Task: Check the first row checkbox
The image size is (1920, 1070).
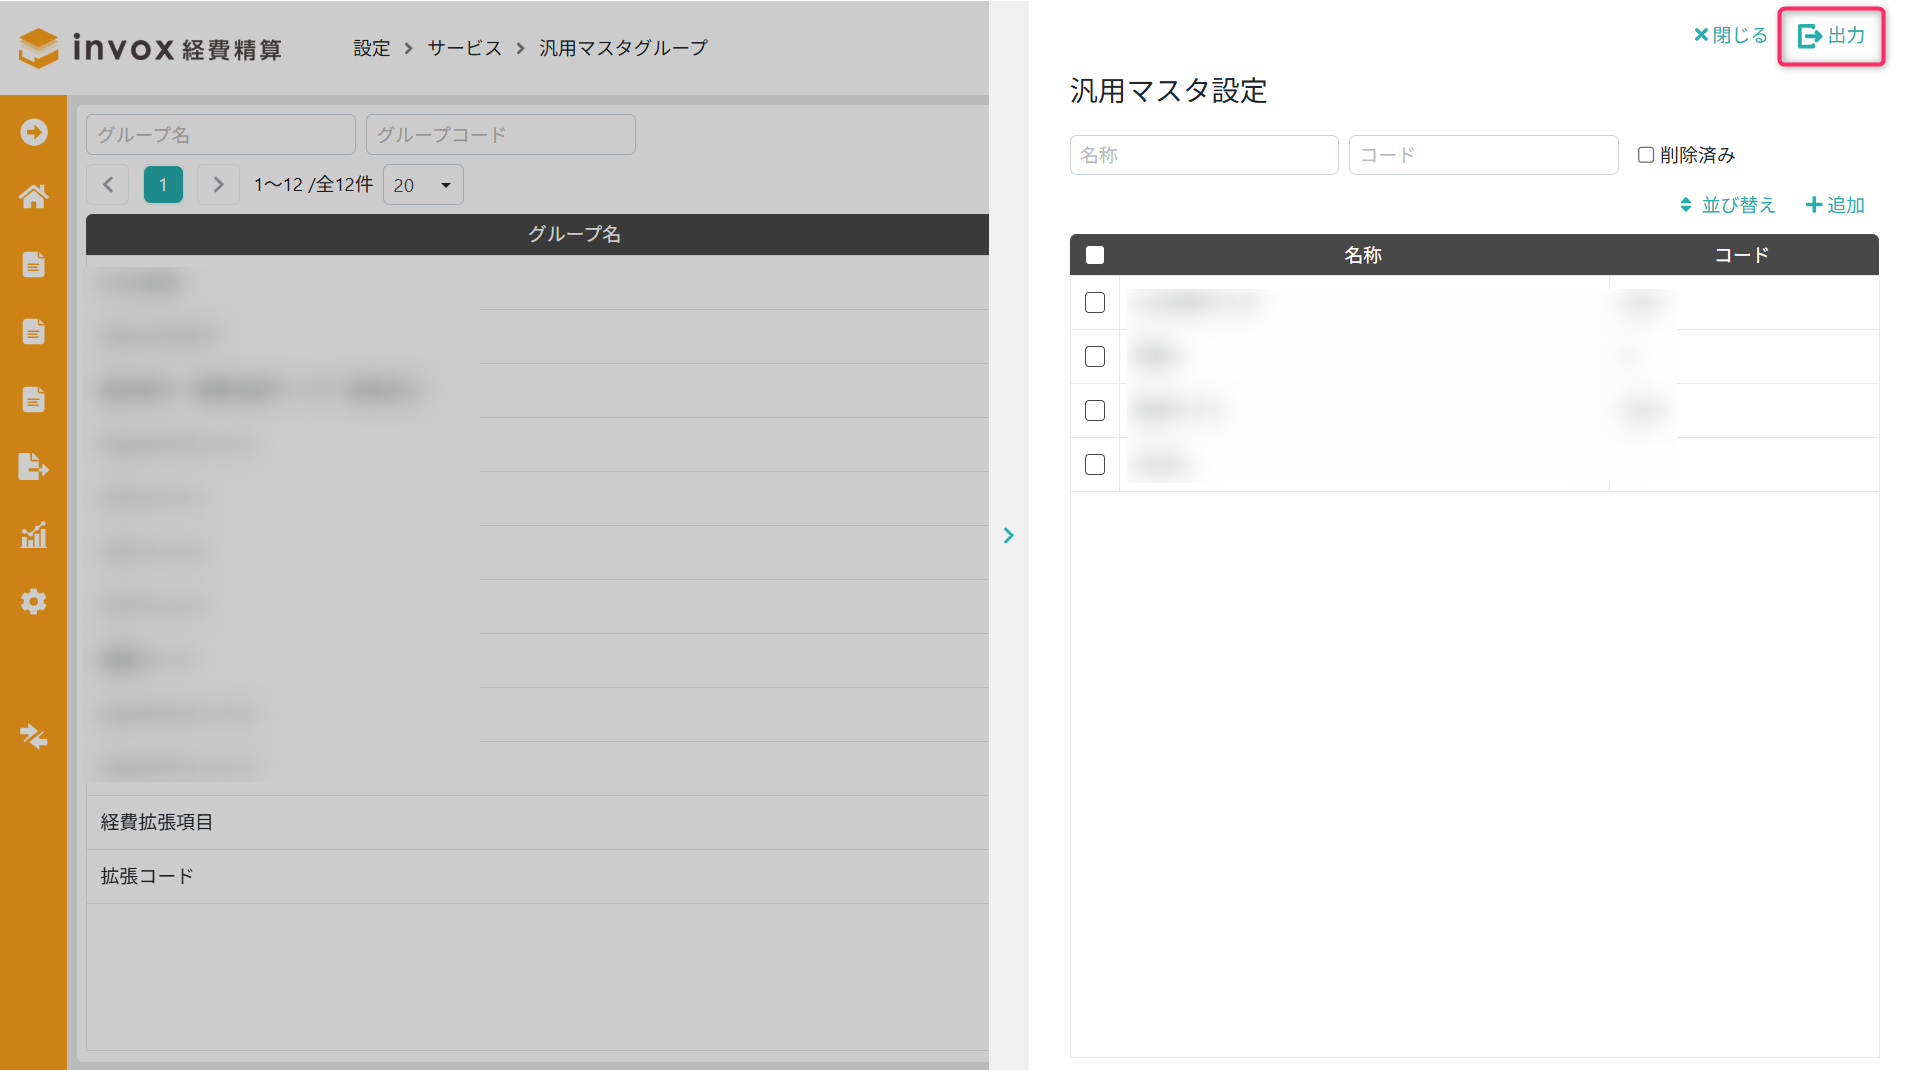Action: [x=1095, y=303]
